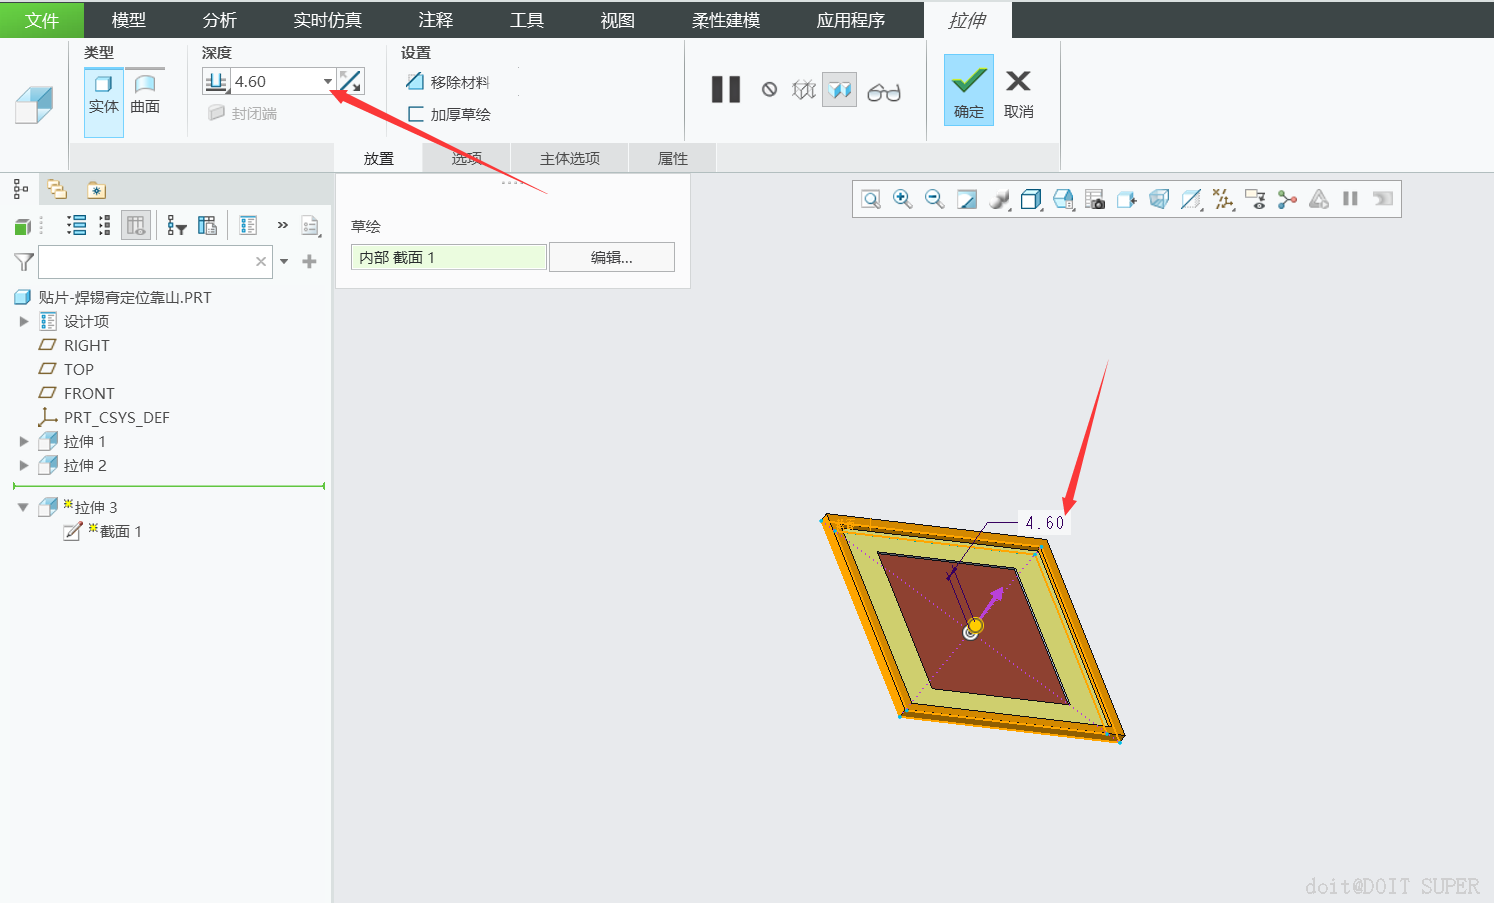
Task: Clear the model tree search field
Action: point(261,262)
